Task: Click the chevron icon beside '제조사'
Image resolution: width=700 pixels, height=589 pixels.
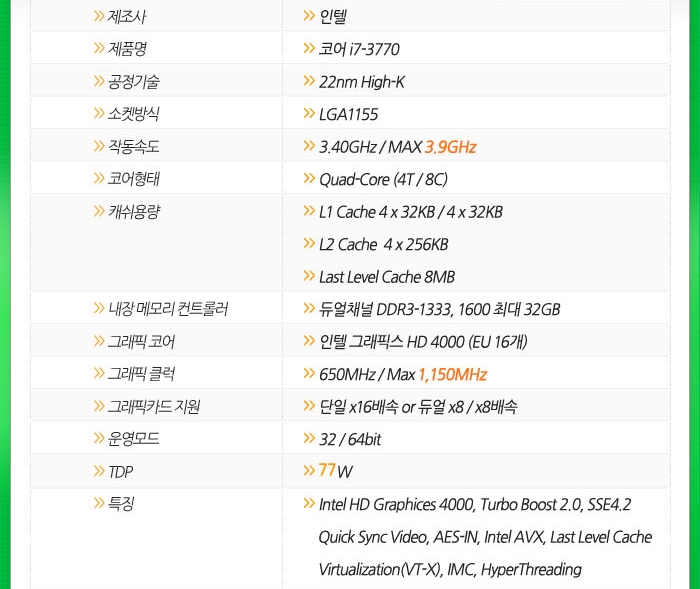Action: (99, 16)
